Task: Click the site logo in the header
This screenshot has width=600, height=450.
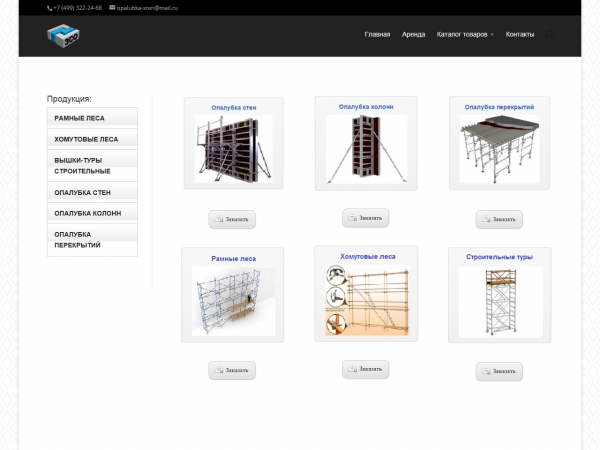Action: click(62, 35)
